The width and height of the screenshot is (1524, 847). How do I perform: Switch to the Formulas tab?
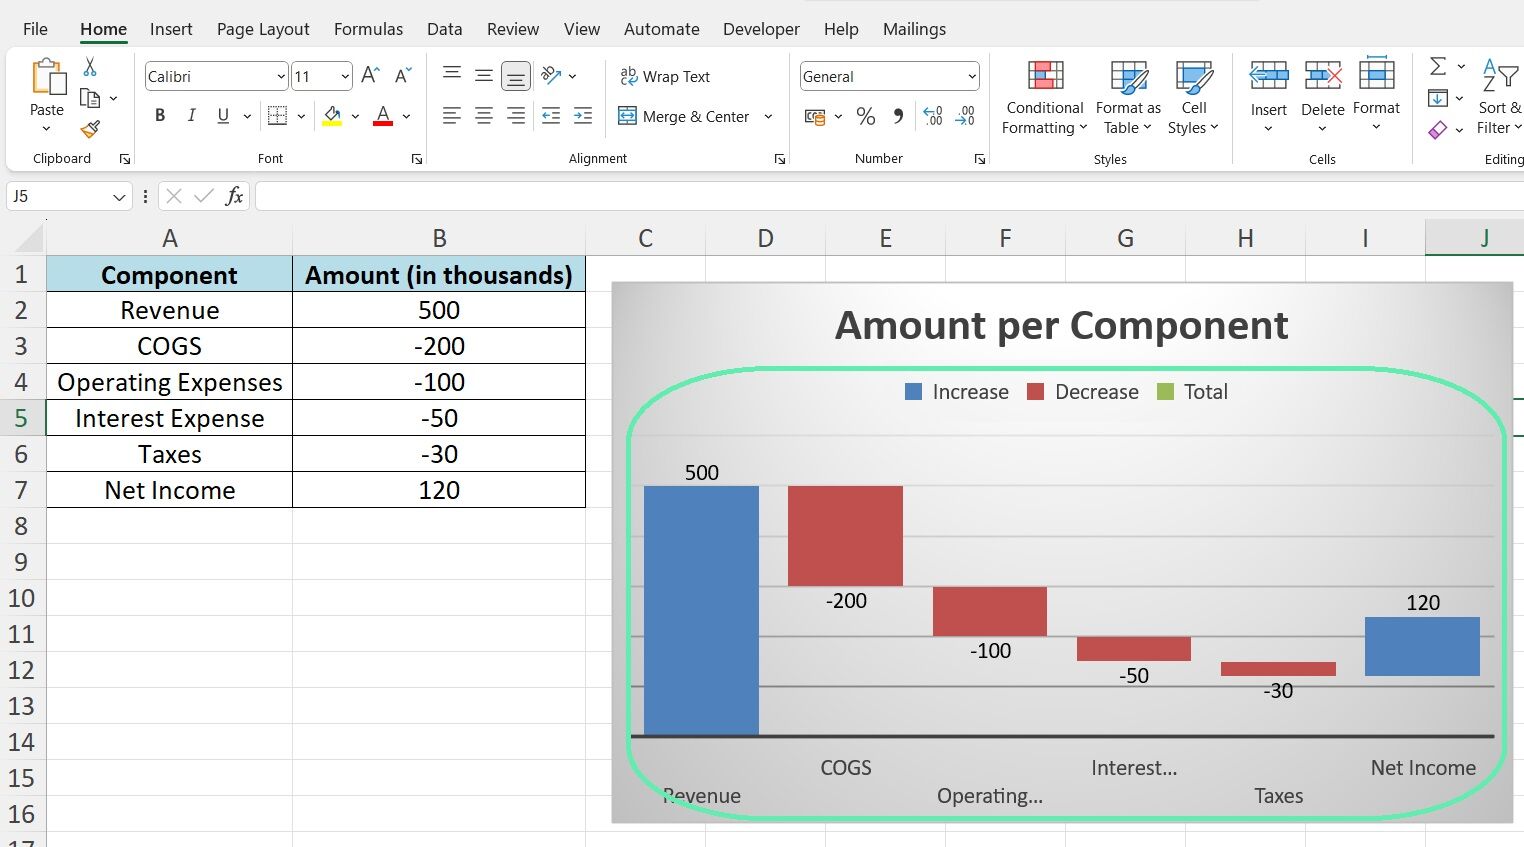tap(368, 29)
